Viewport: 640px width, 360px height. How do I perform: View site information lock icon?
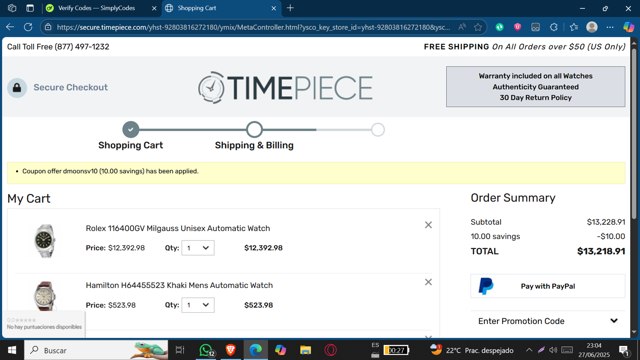(x=48, y=27)
